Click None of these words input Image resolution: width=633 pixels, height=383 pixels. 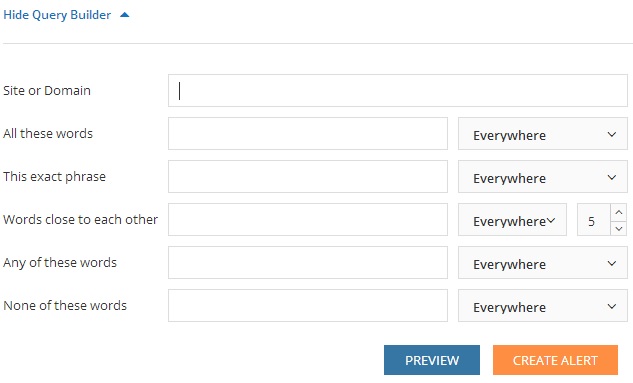point(308,306)
